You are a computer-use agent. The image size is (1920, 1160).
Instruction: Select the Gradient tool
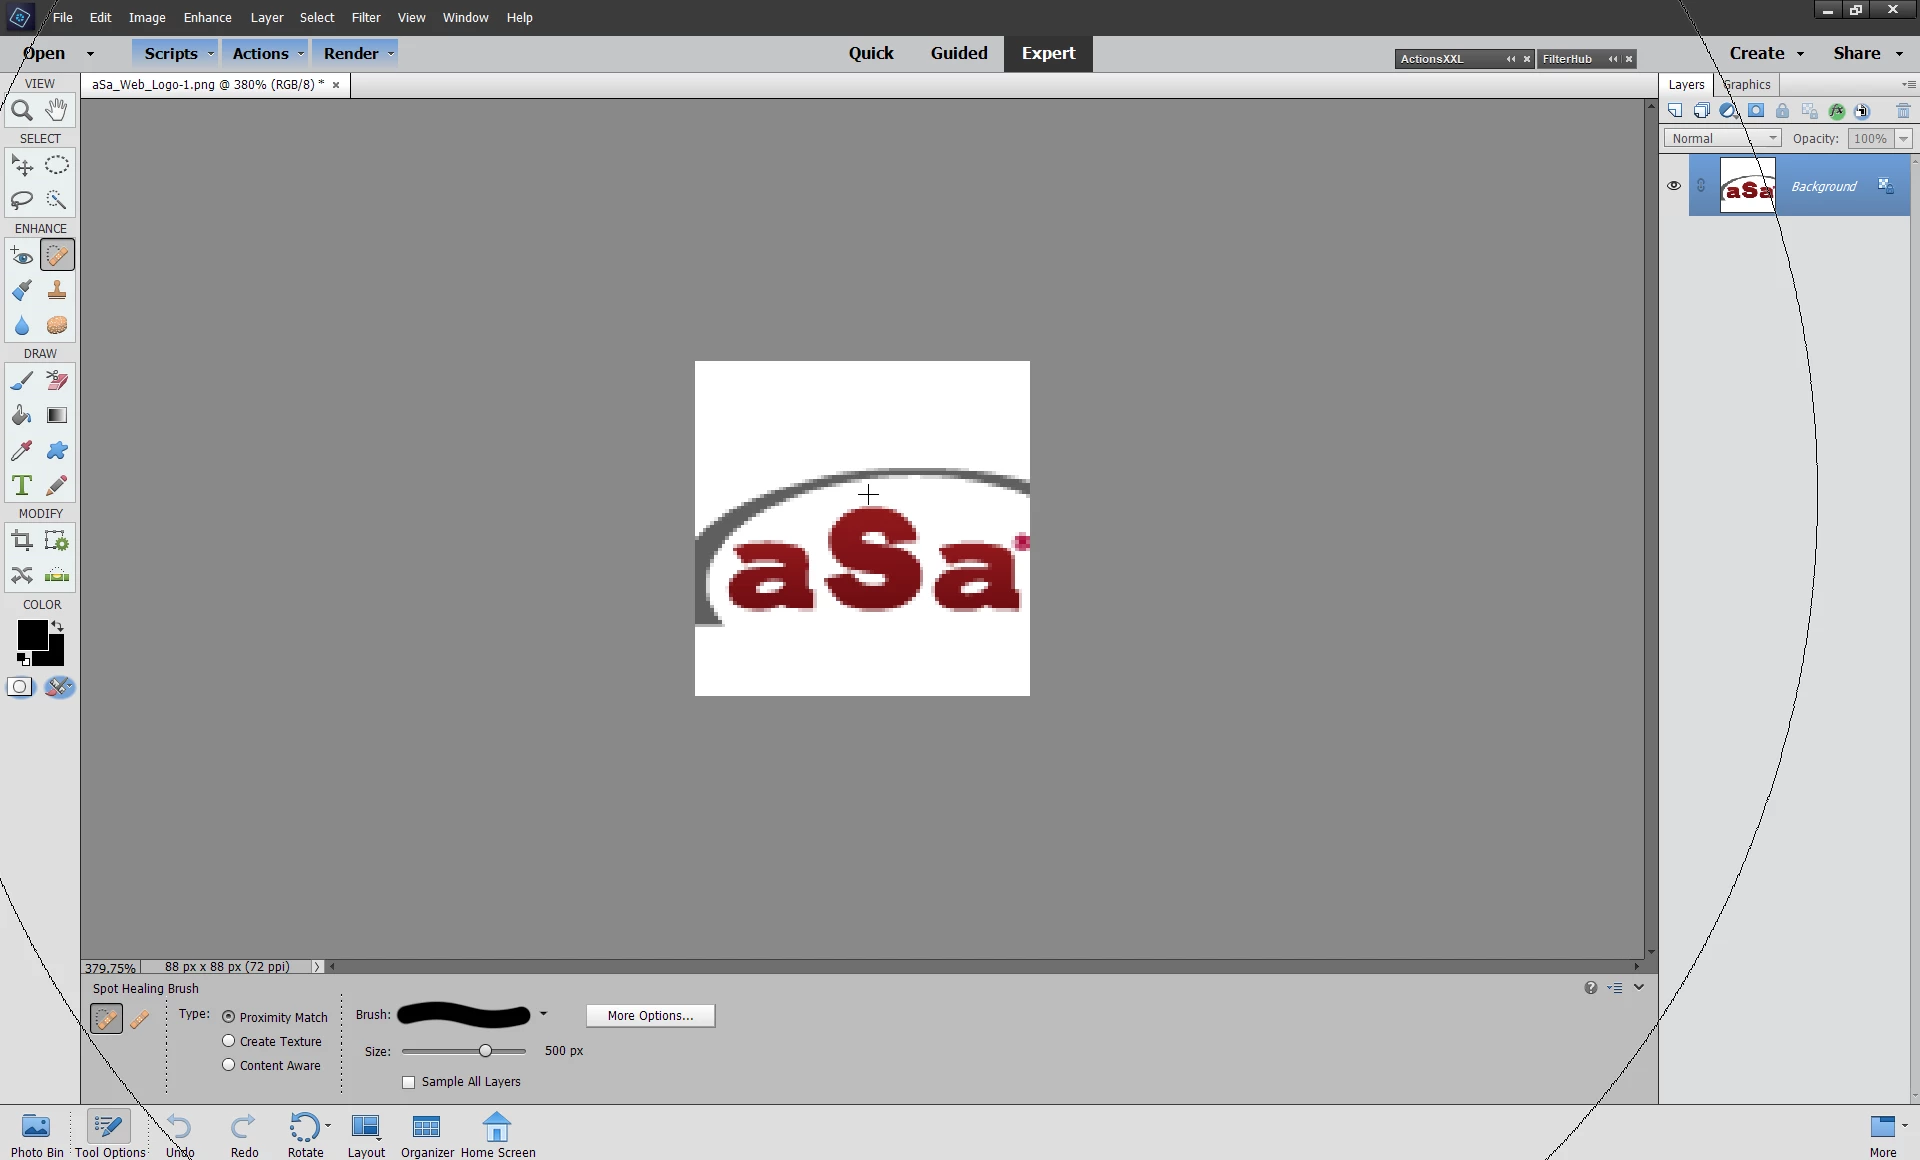click(57, 416)
